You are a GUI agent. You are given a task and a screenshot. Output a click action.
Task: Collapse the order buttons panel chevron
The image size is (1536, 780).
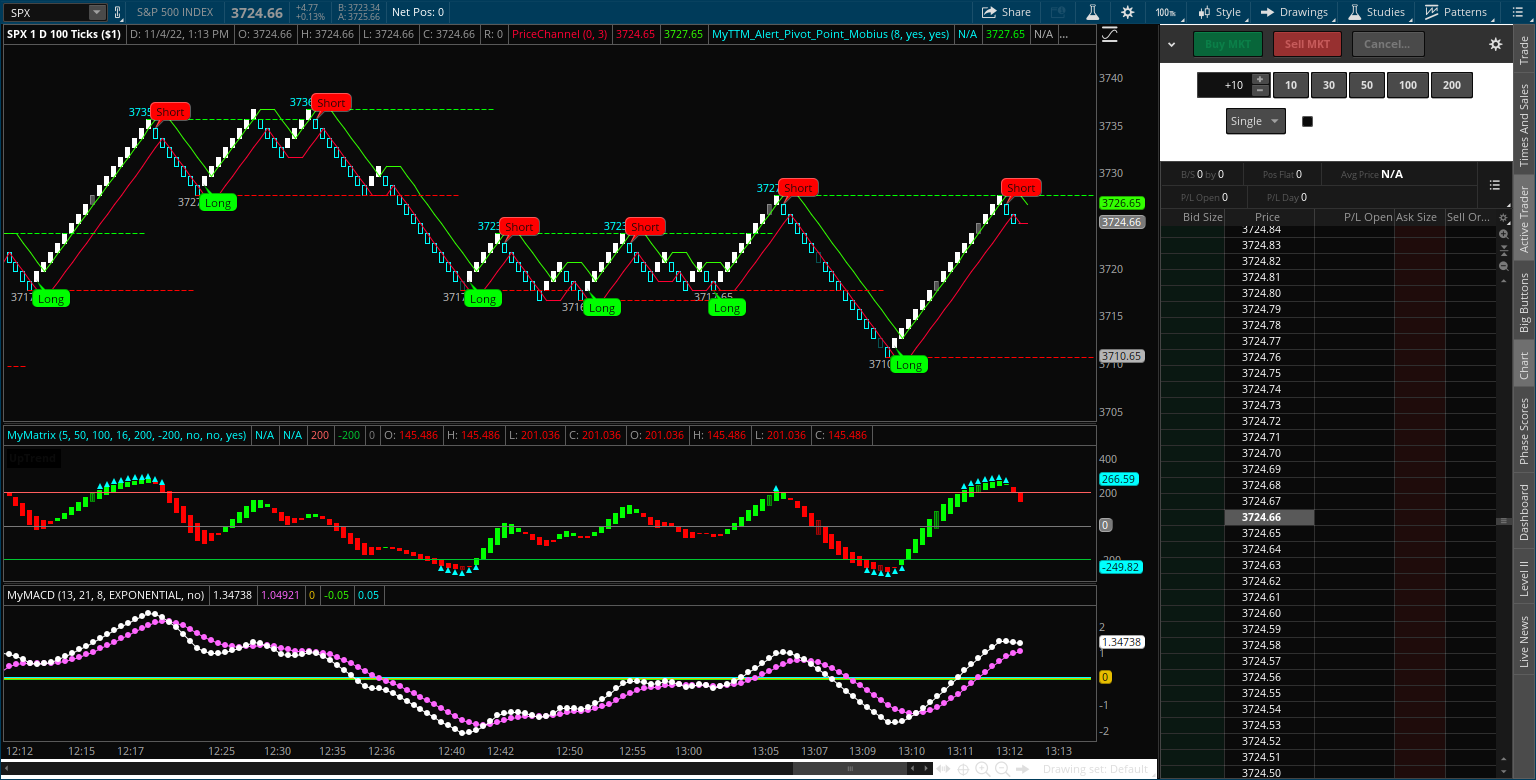[x=1171, y=44]
